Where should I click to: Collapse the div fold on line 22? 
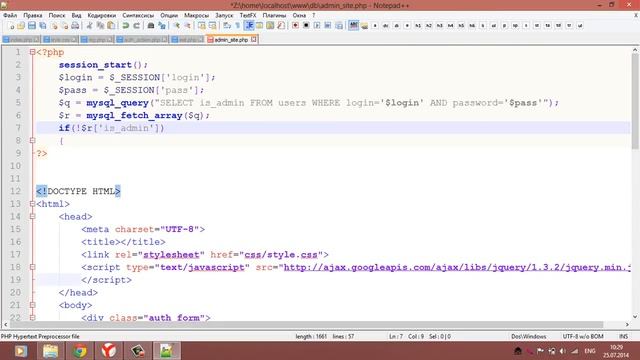click(x=32, y=317)
